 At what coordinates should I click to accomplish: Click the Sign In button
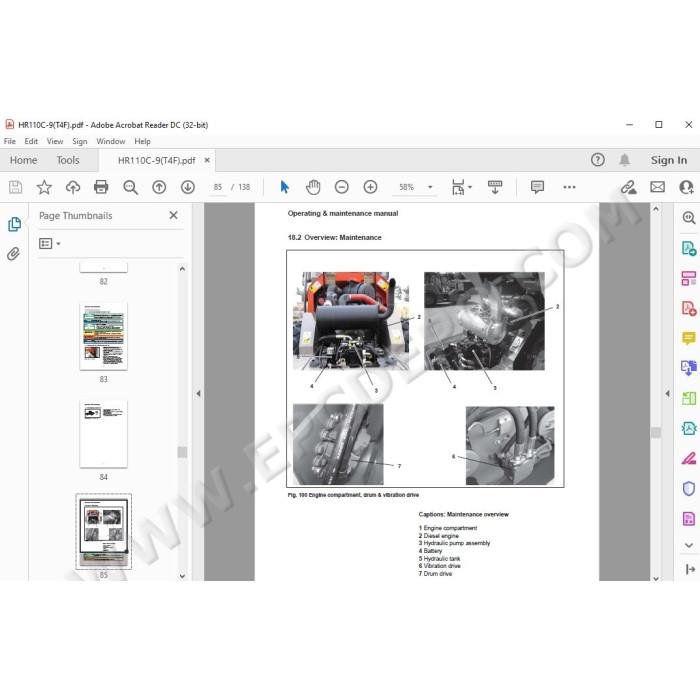tap(668, 160)
